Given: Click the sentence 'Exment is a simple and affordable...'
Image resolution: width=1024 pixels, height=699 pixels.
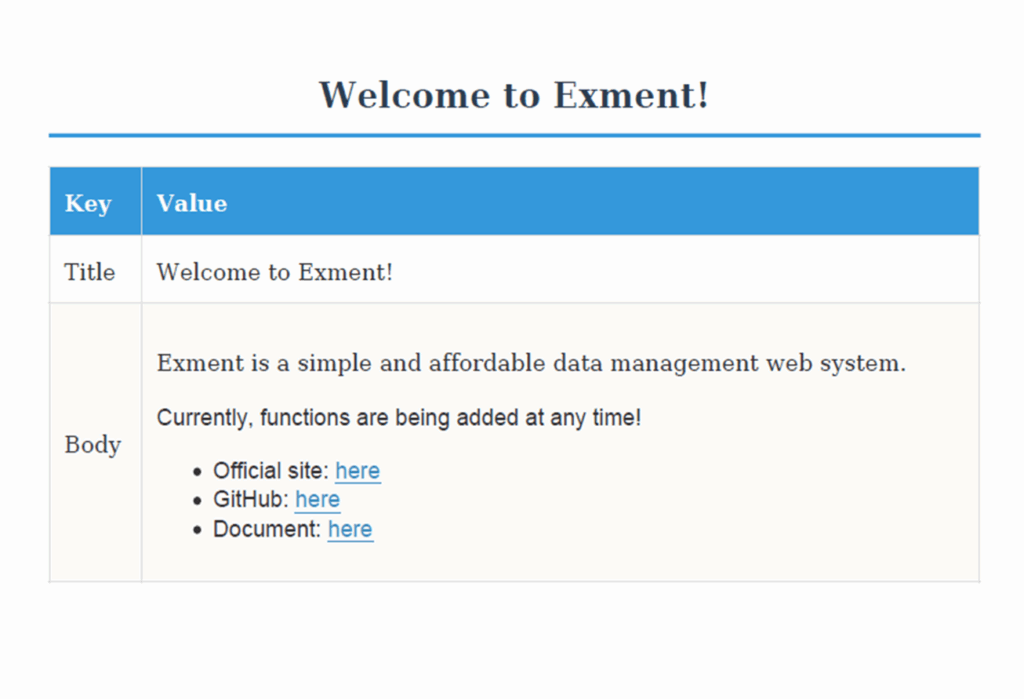Looking at the screenshot, I should (x=531, y=363).
